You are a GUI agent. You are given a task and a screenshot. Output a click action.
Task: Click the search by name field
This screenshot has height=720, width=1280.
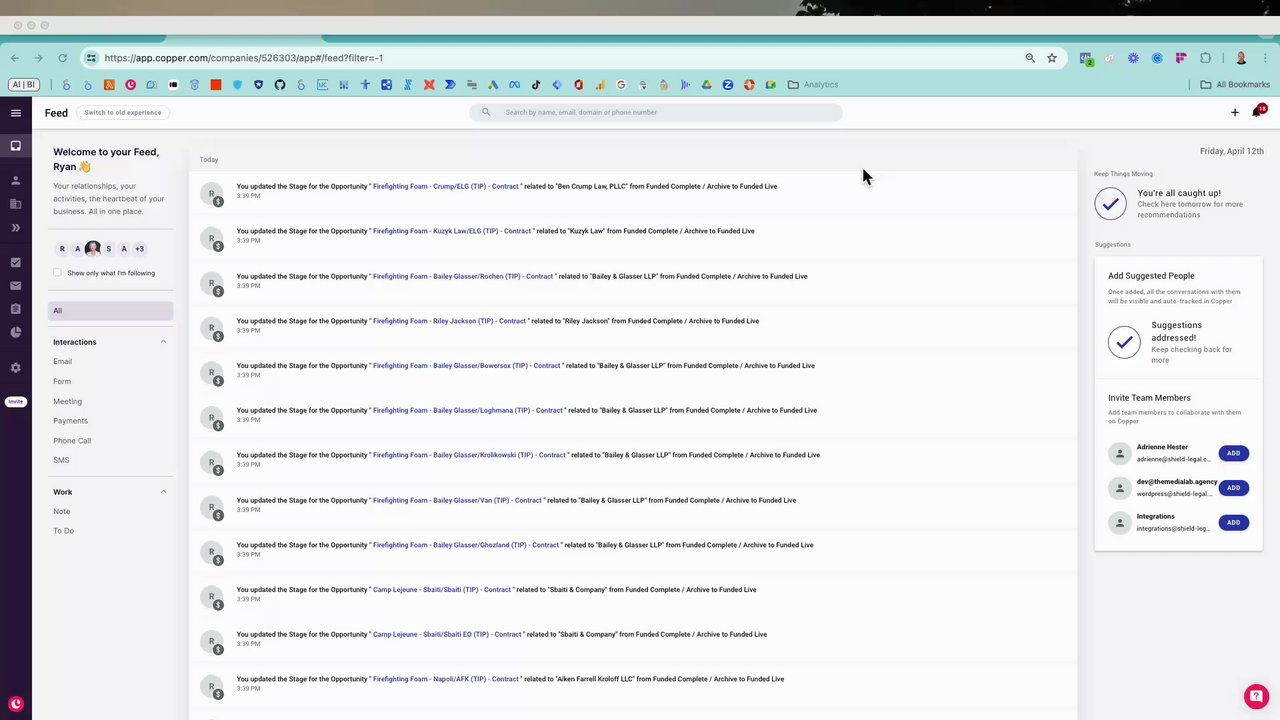pos(656,113)
